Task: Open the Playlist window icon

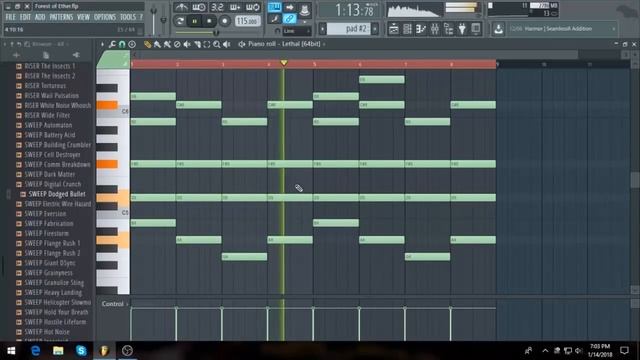Action: click(394, 29)
